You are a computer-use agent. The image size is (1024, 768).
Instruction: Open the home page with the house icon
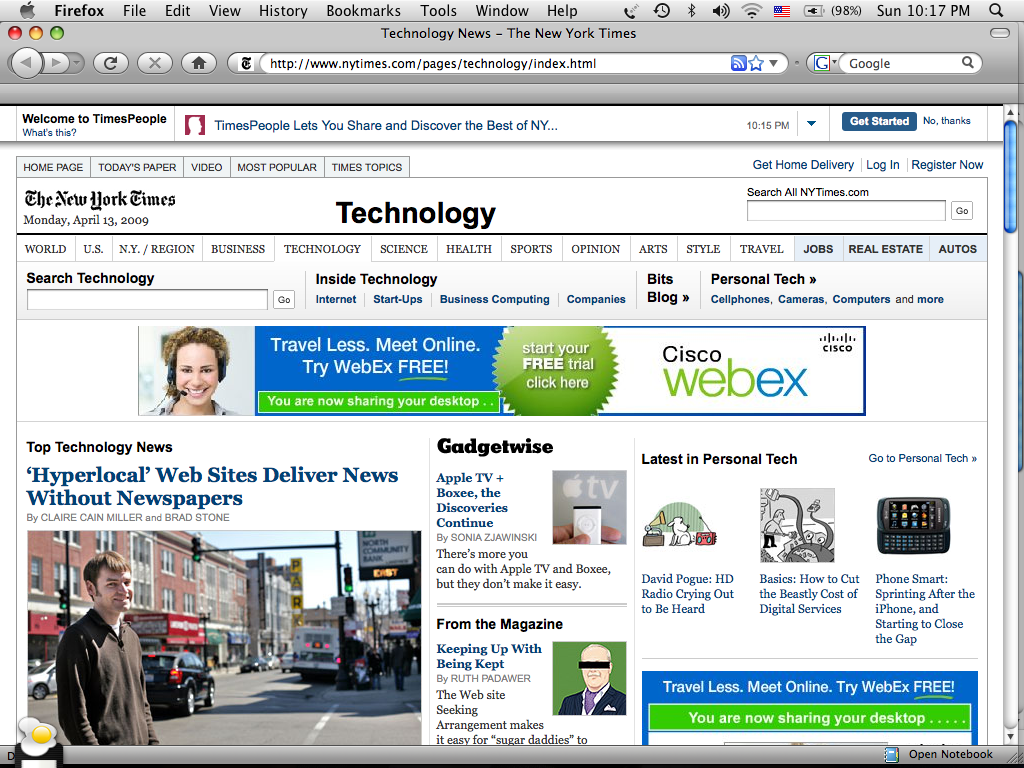coord(199,63)
